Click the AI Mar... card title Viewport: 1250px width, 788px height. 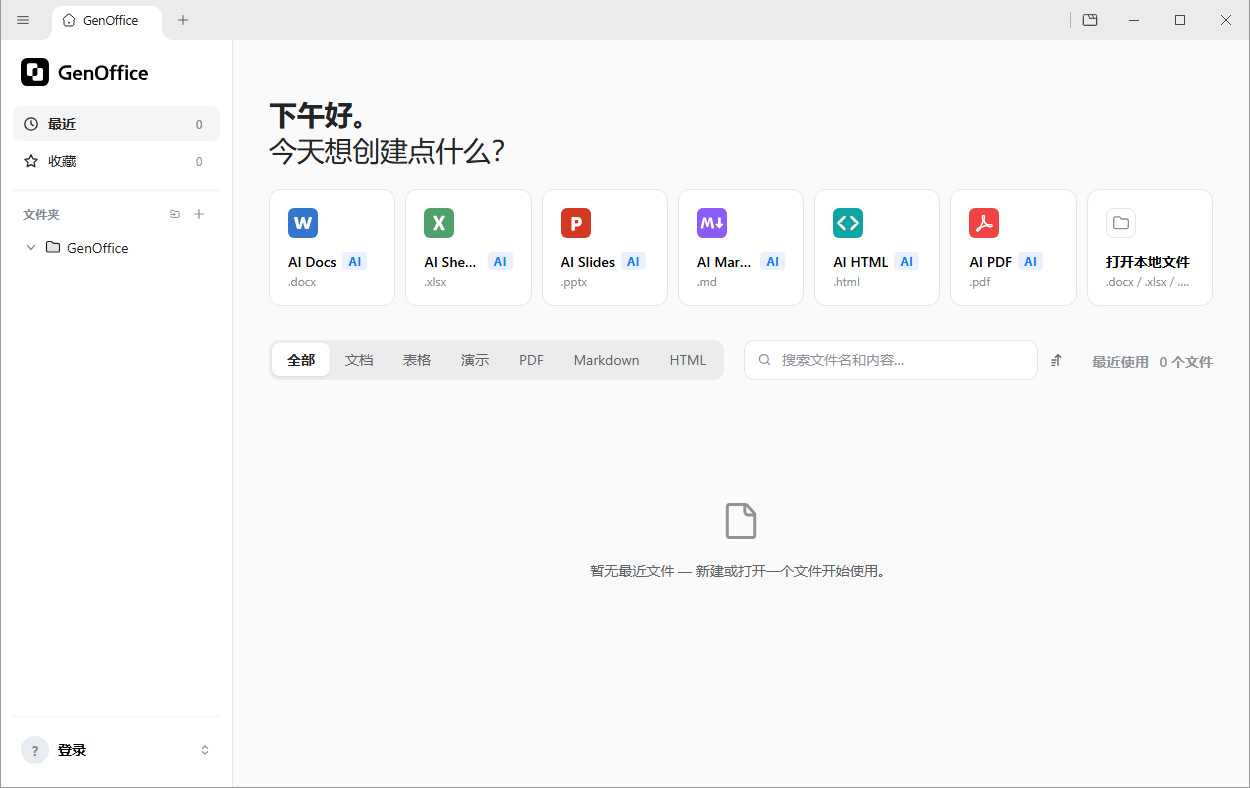[724, 262]
